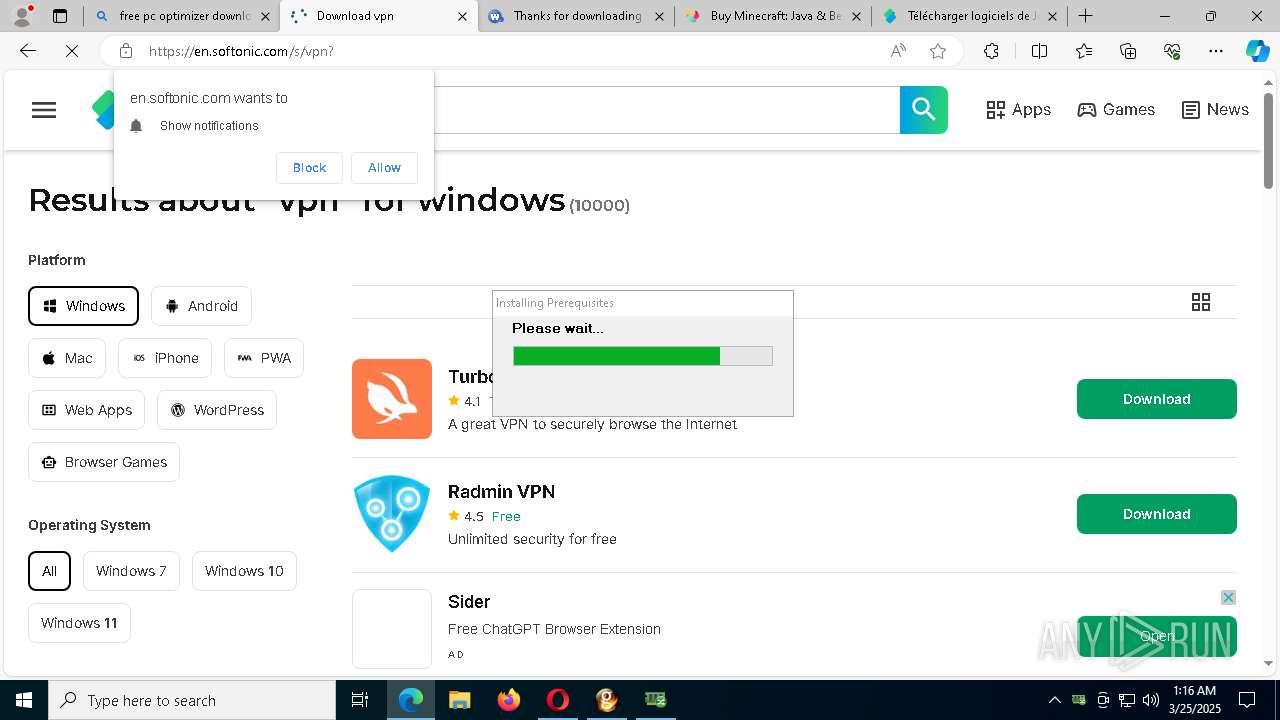Open the Windows Start menu

coord(24,700)
